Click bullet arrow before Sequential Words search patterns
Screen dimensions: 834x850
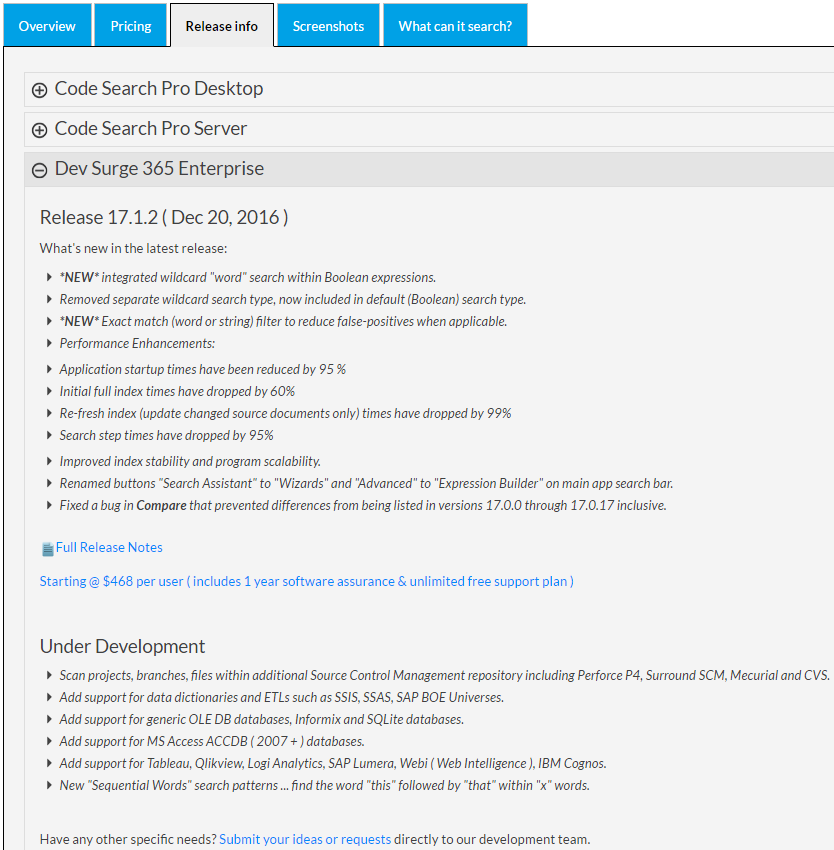click(49, 785)
